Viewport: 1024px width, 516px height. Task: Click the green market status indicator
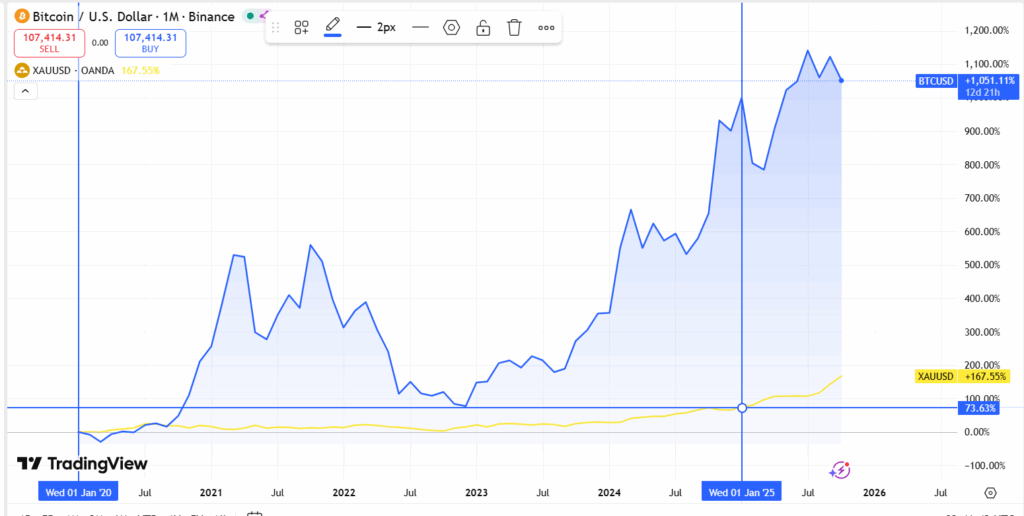click(250, 16)
